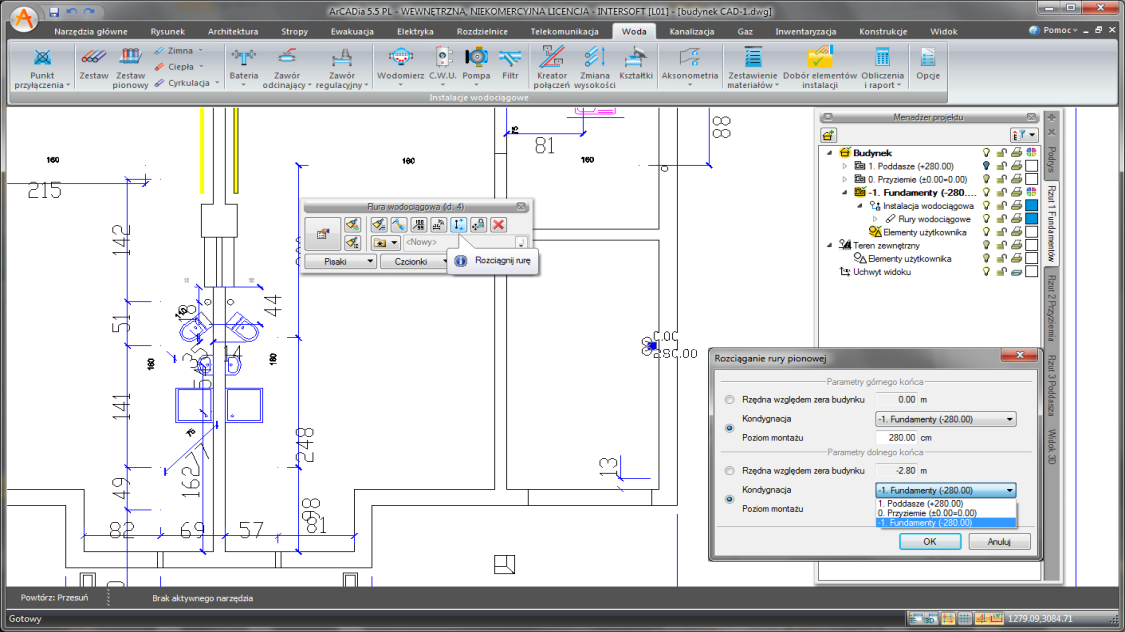Open Zestawienie materiałów list
This screenshot has width=1125, height=632.
(x=753, y=67)
